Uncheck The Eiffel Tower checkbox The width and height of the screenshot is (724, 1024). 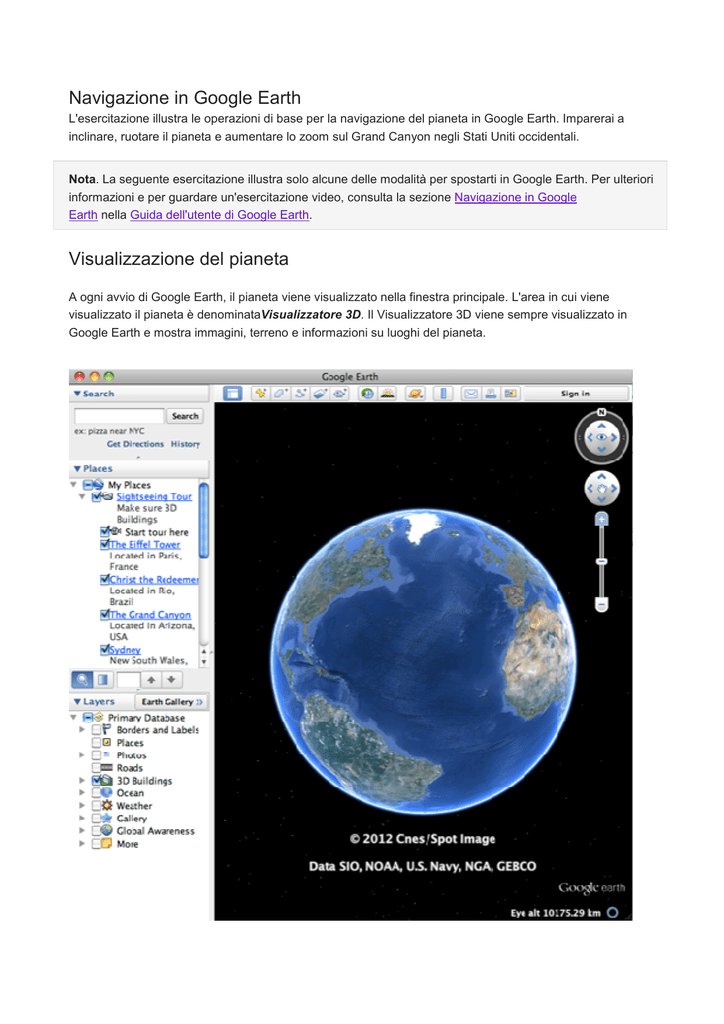105,544
